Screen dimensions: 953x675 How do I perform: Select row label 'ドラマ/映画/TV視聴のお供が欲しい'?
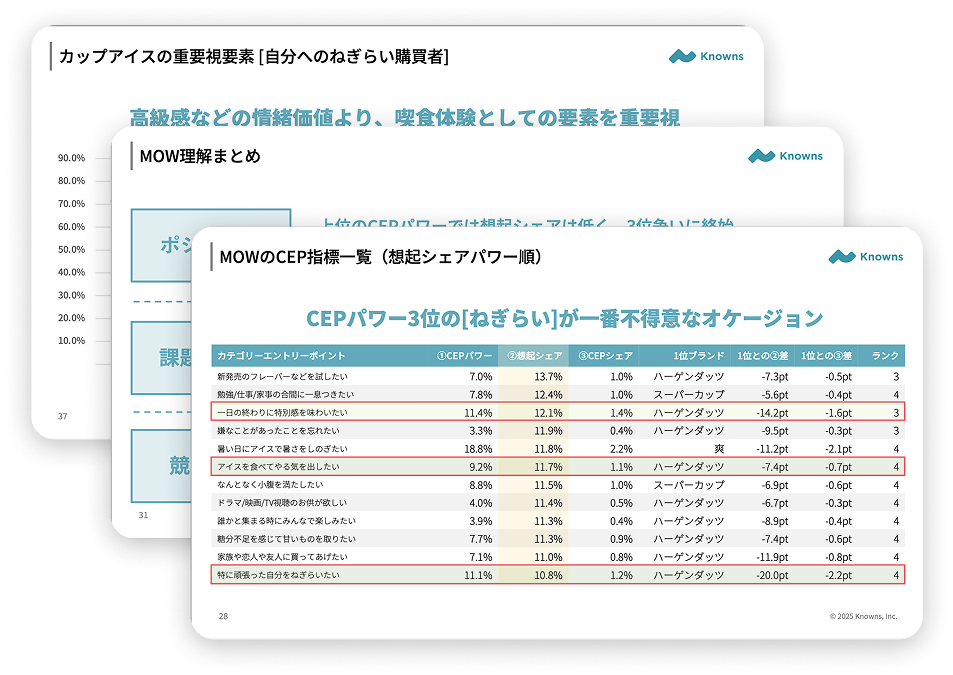tap(282, 503)
